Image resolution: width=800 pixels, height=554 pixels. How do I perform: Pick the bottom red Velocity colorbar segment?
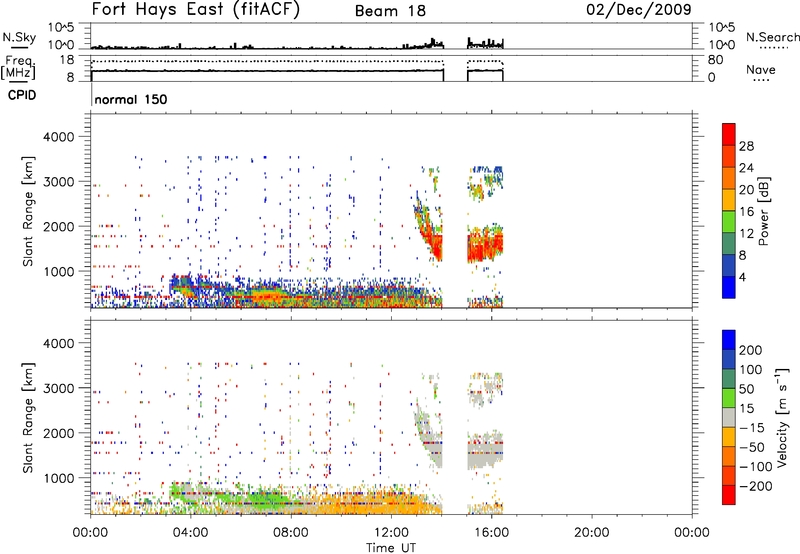(x=729, y=495)
